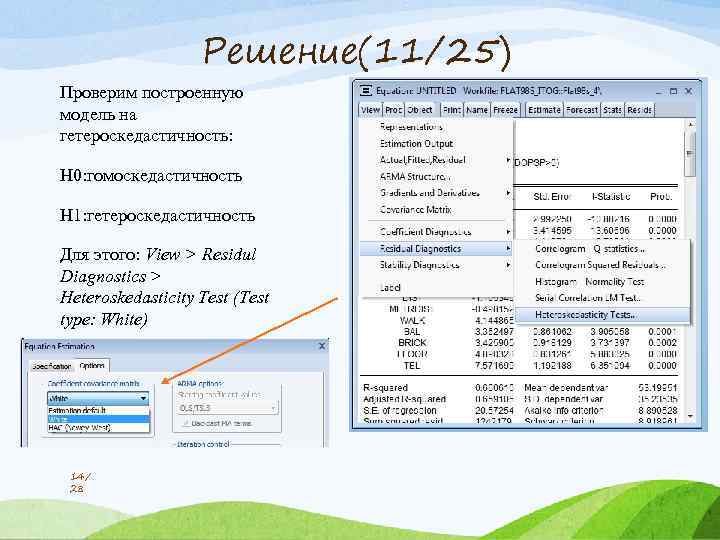Click the Object toolbar button
The width and height of the screenshot is (720, 540).
tap(420, 110)
